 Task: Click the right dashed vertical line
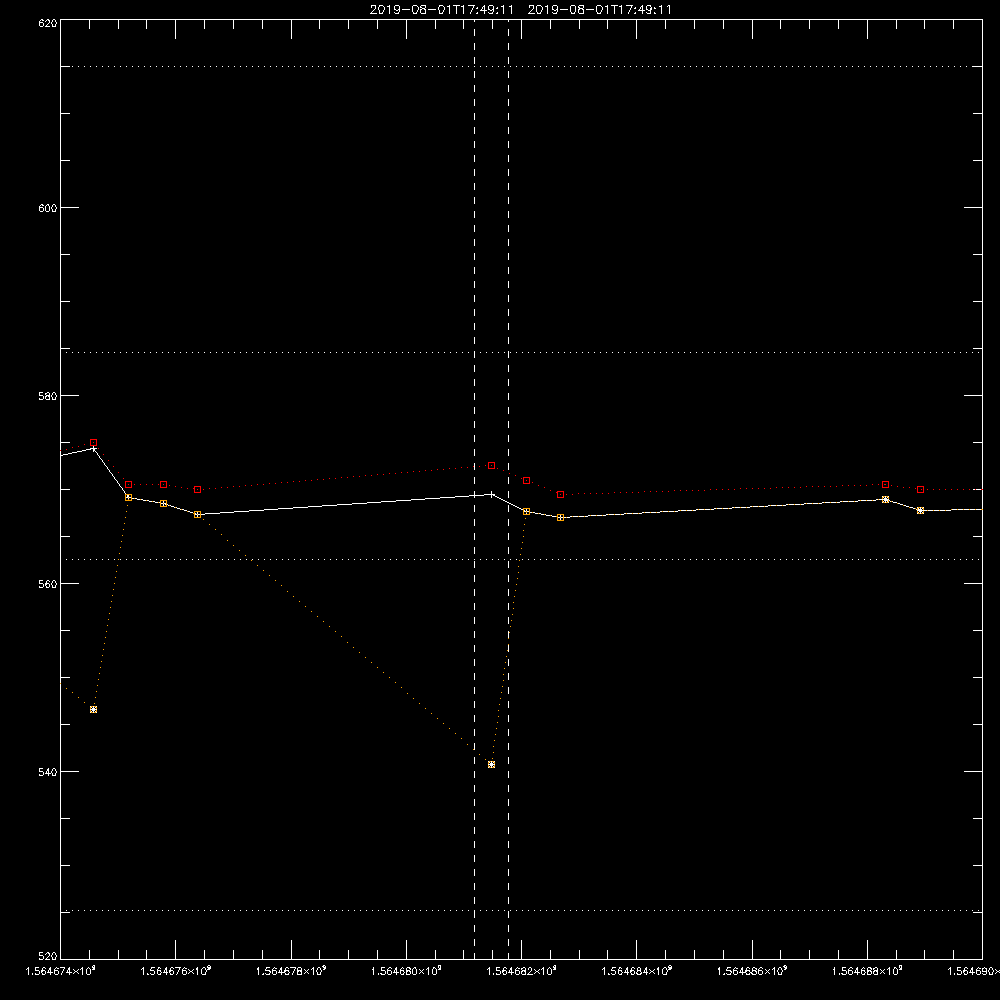(508, 489)
